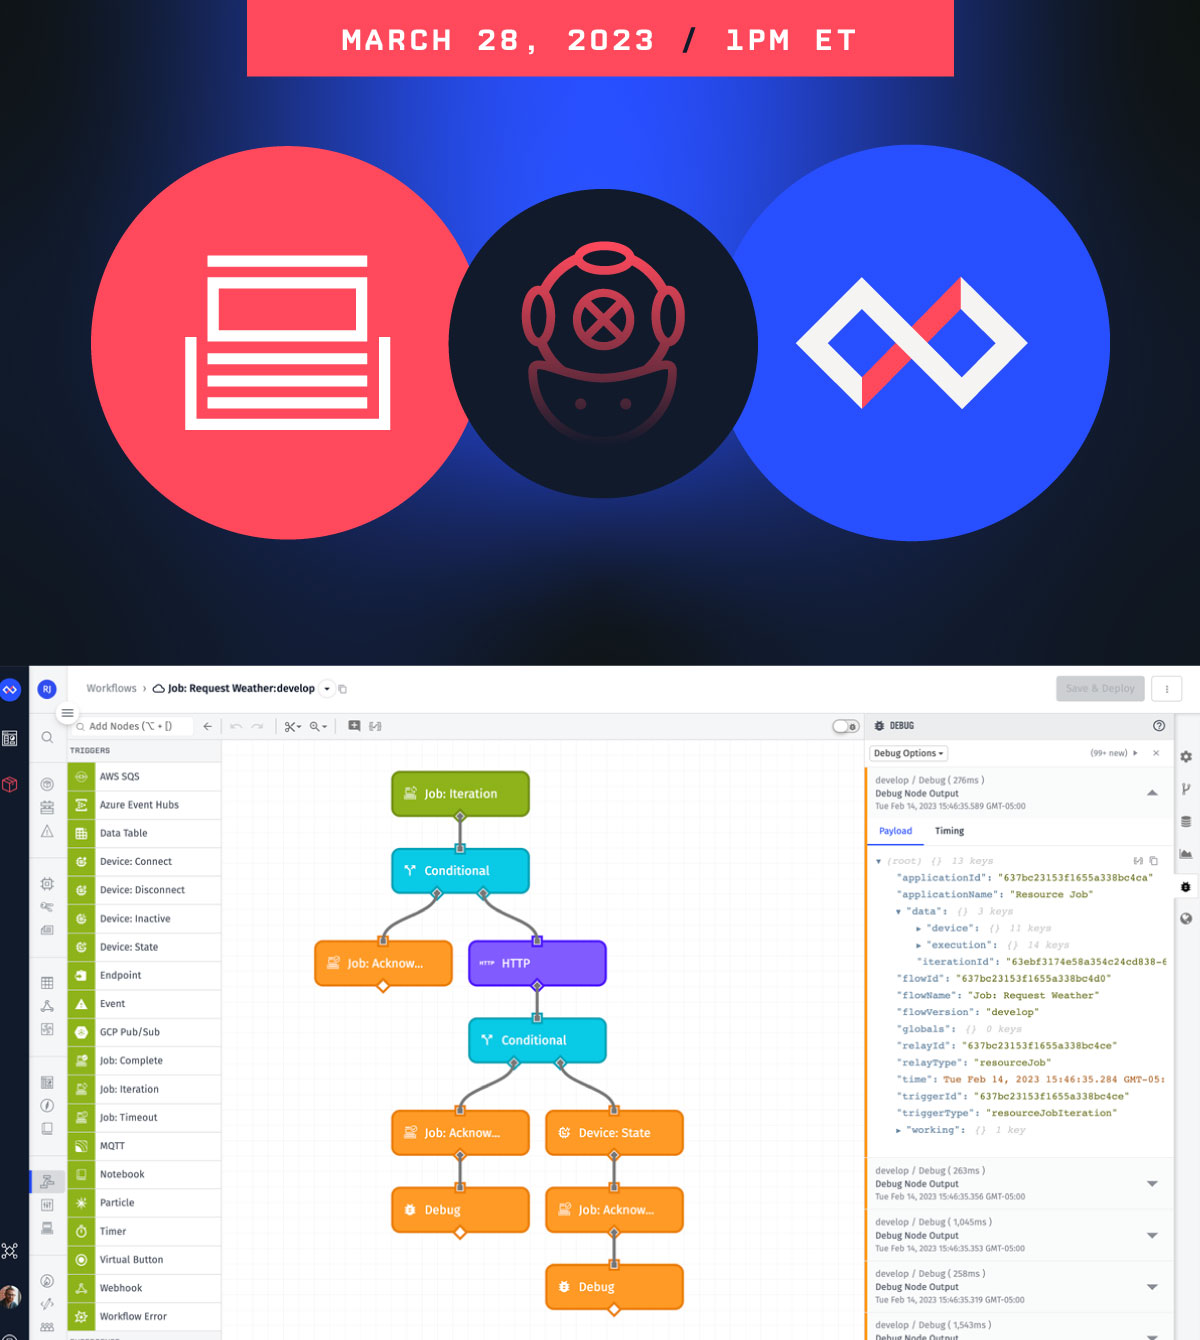Click the selected workflows icon in sidebar
Image resolution: width=1200 pixels, height=1340 pixels.
(x=47, y=1181)
